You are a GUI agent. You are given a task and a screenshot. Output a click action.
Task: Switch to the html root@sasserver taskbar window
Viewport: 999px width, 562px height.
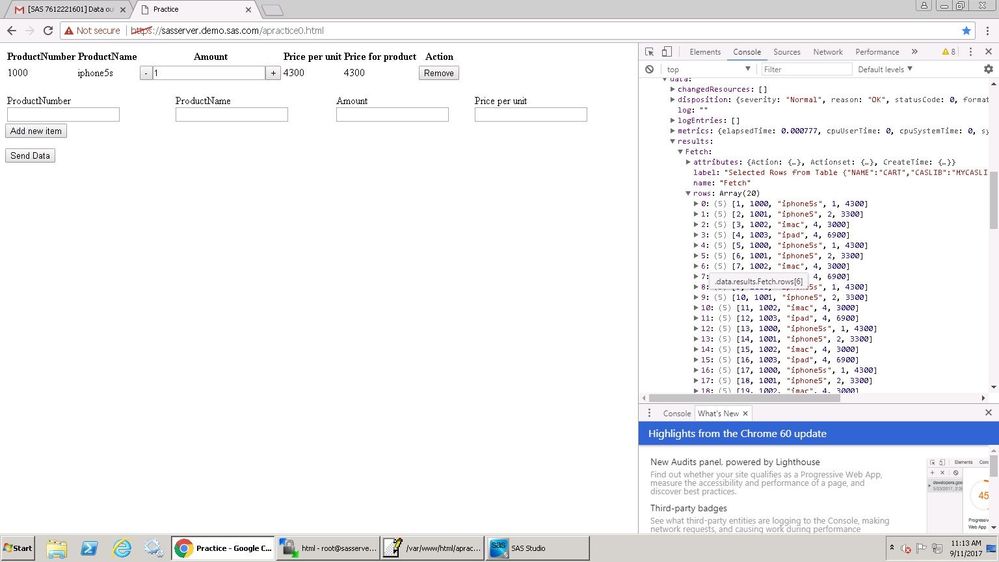point(328,548)
